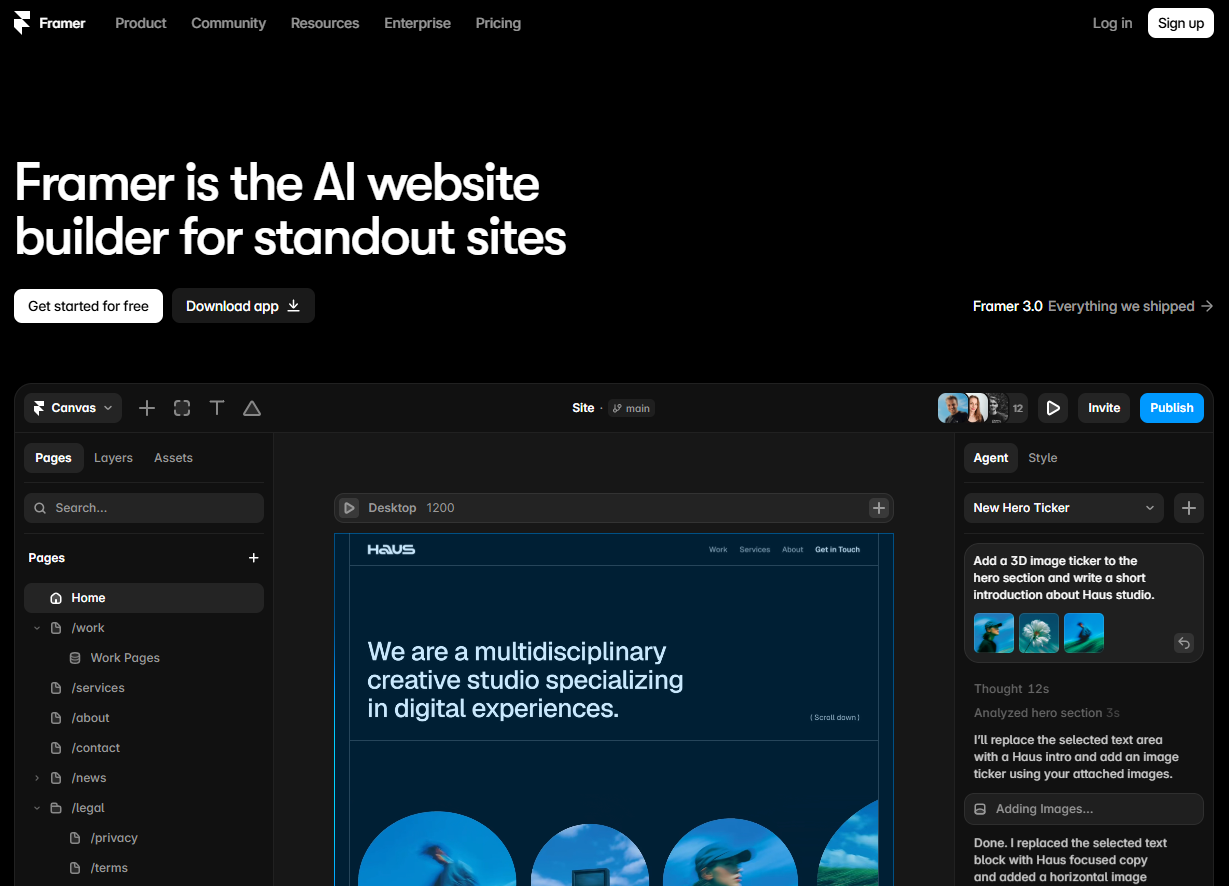Image resolution: width=1229 pixels, height=886 pixels.
Task: Click About link in Haus nav
Action: pos(792,549)
